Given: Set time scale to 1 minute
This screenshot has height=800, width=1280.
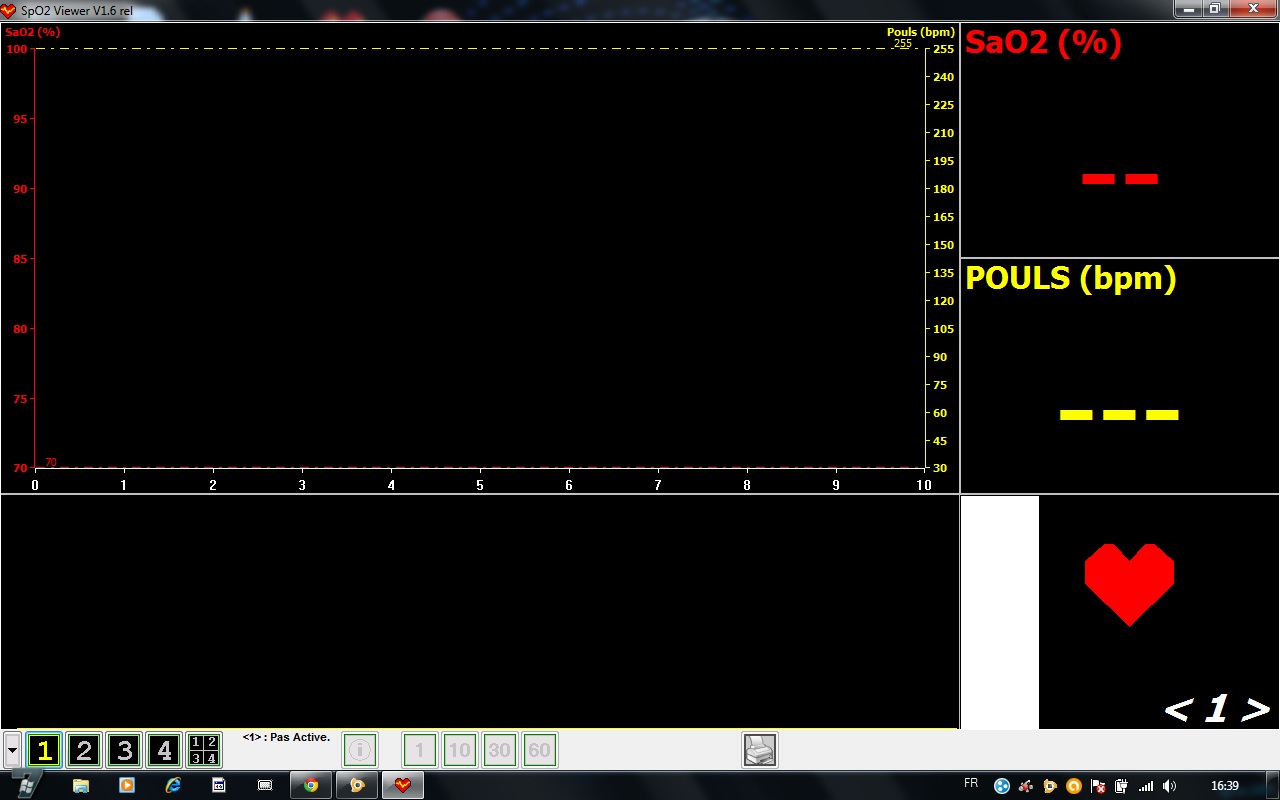Looking at the screenshot, I should tap(420, 749).
